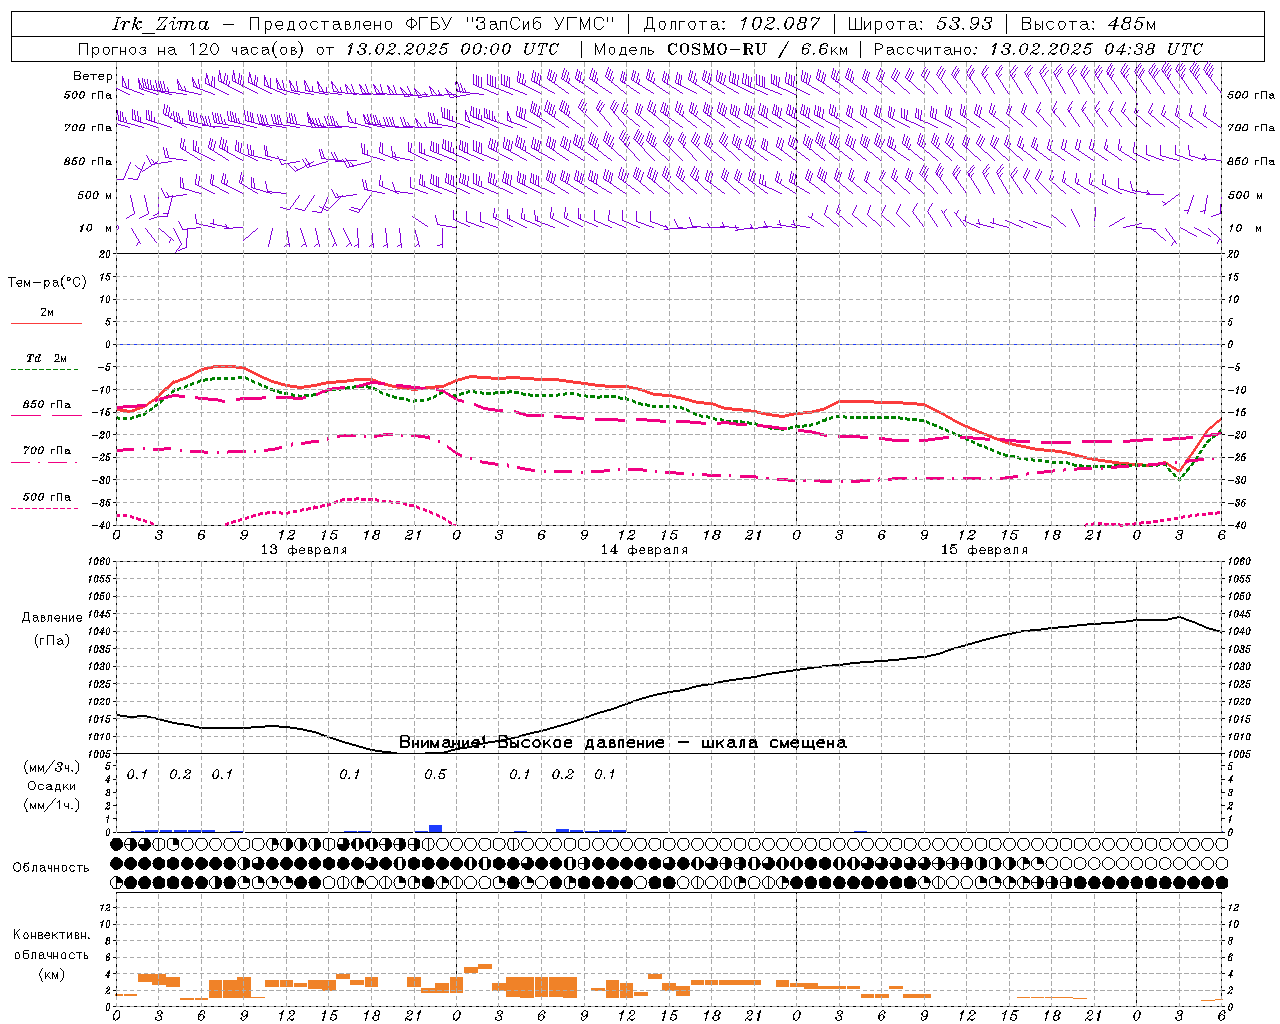
Task: Select the "700 гПа" temperature legend entry
Action: [x=47, y=451]
